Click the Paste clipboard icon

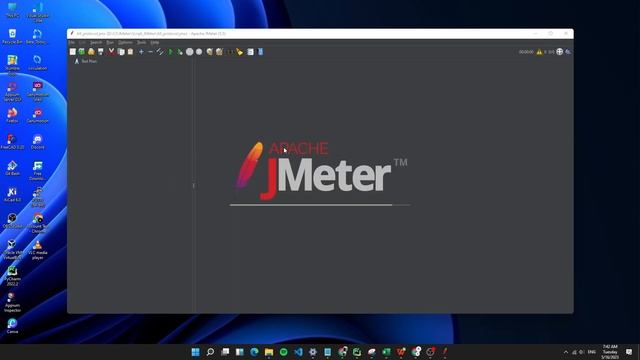pyautogui.click(x=130, y=52)
